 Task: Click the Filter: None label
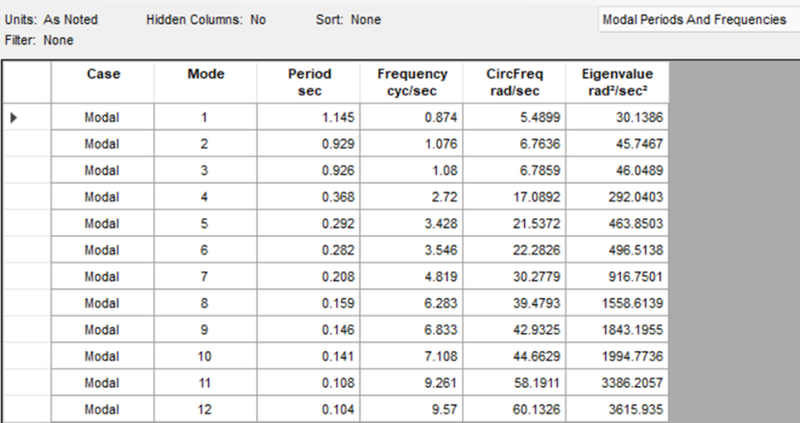coord(39,40)
